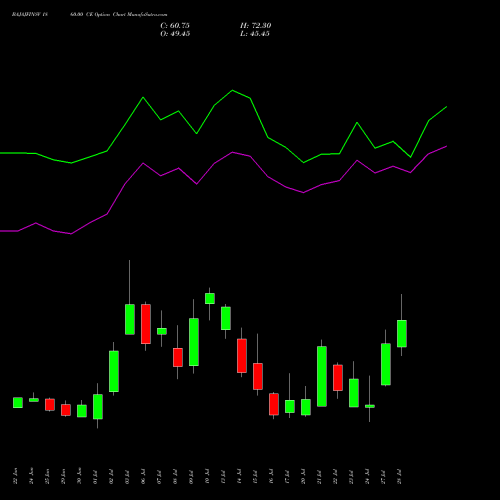Select the tall green candle for 21 Jul

click(x=322, y=376)
